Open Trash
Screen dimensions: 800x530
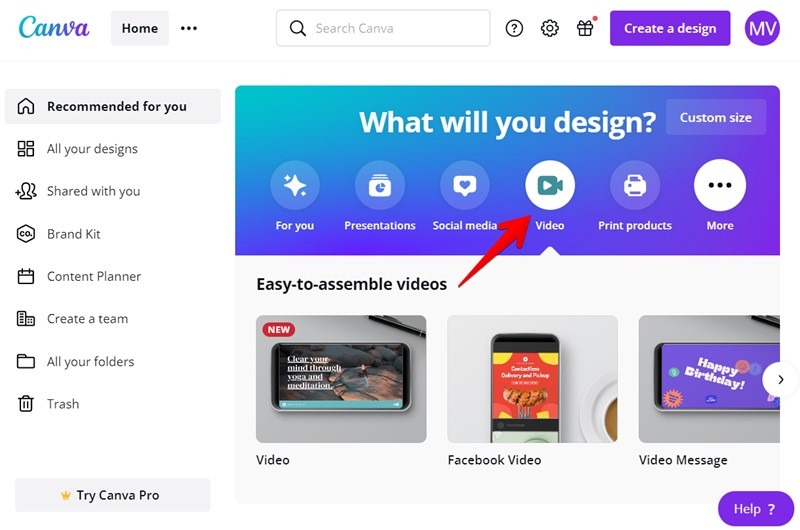coord(48,404)
